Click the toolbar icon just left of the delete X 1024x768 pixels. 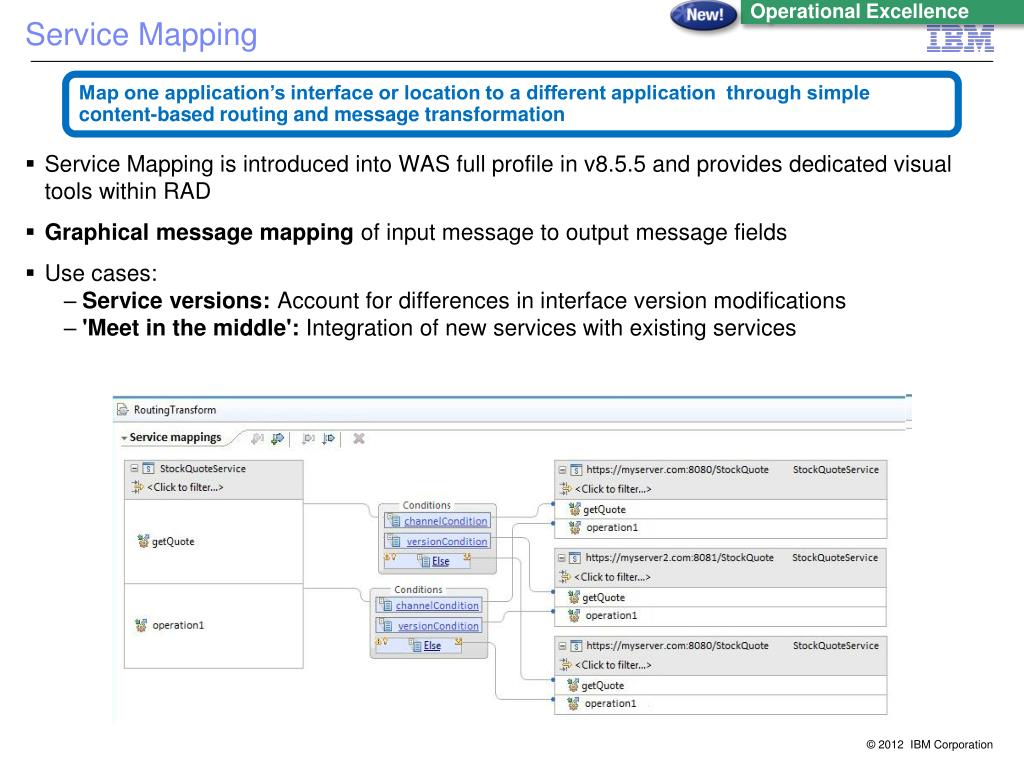click(x=328, y=438)
